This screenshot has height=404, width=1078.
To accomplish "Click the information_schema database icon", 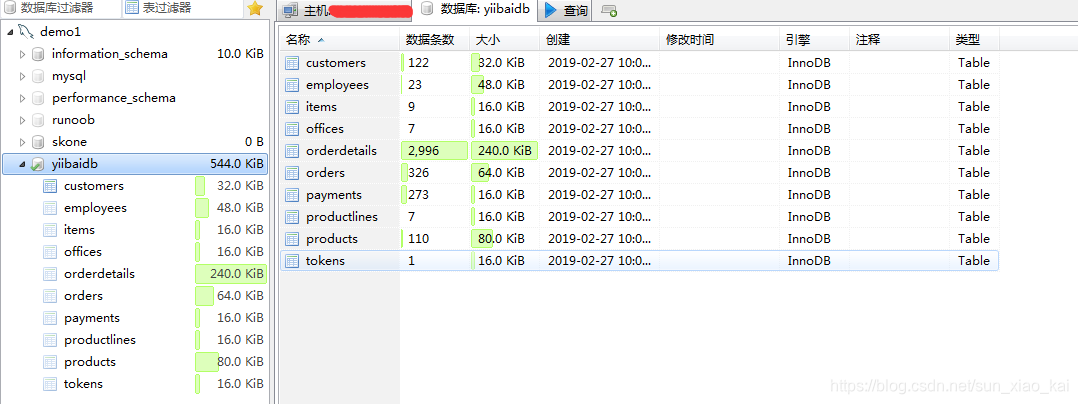I will [38, 54].
